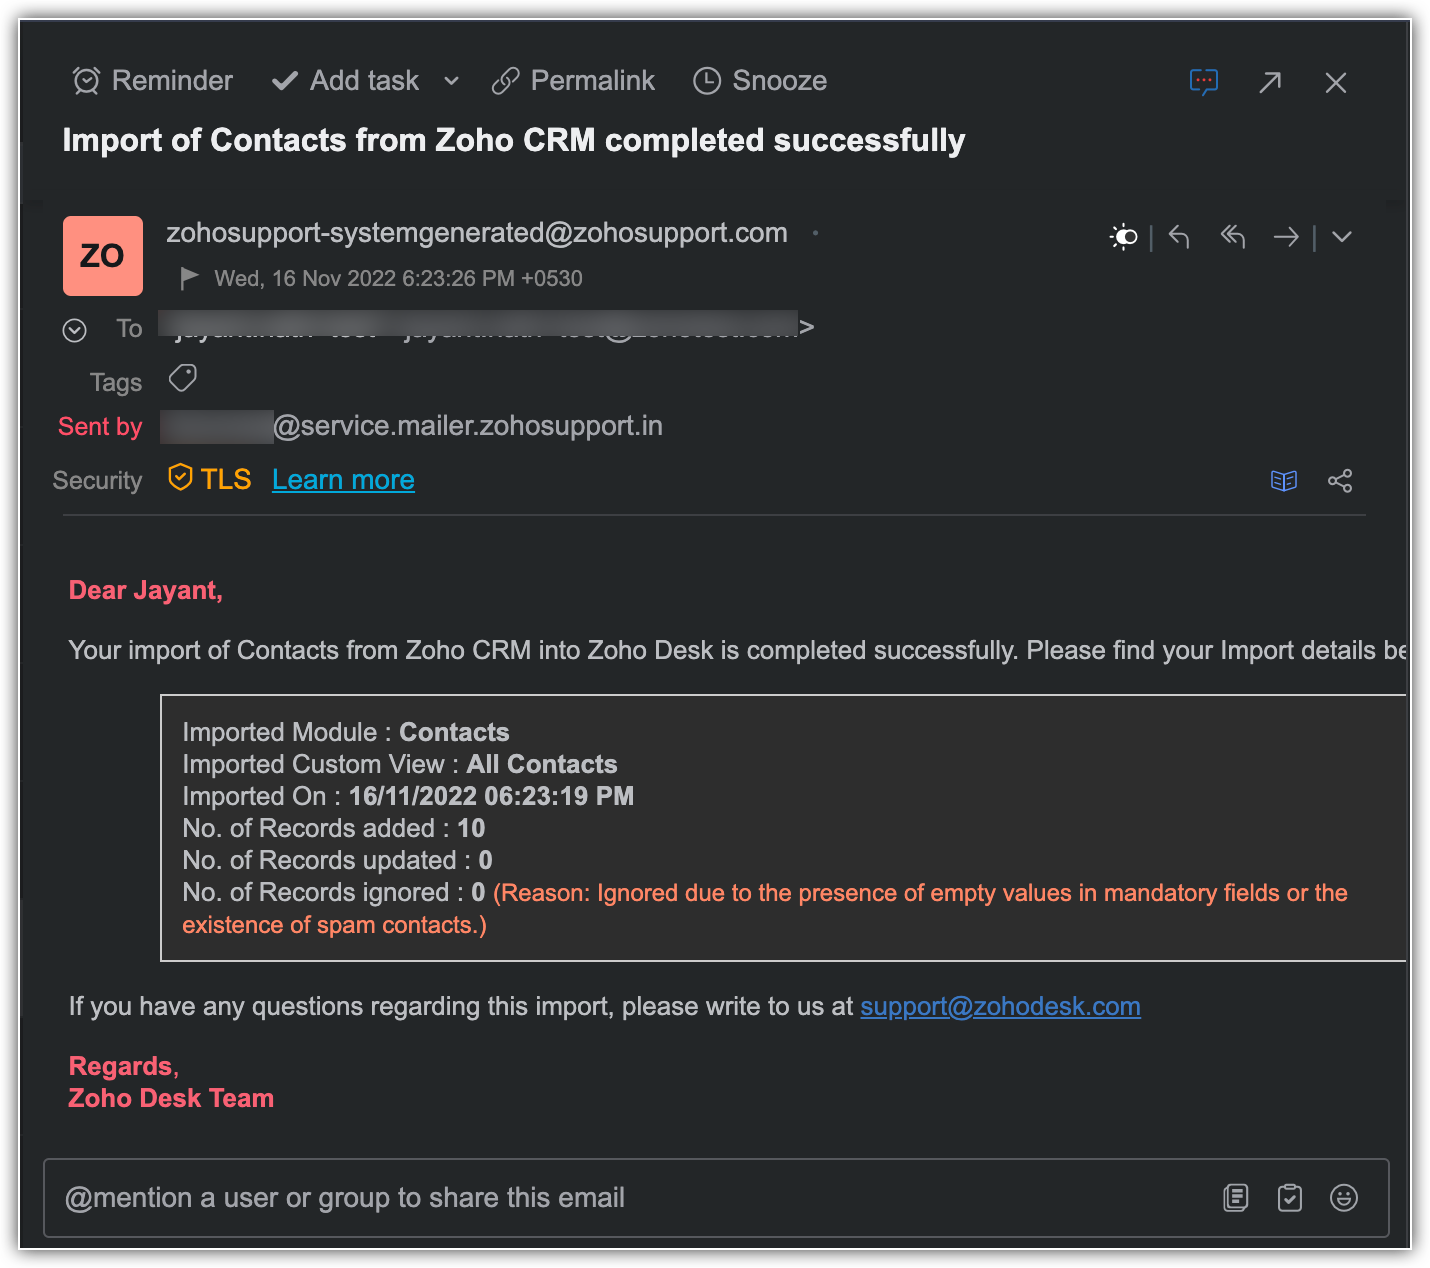The image size is (1430, 1268).
Task: Copy the email Permalink
Action: pyautogui.click(x=573, y=81)
